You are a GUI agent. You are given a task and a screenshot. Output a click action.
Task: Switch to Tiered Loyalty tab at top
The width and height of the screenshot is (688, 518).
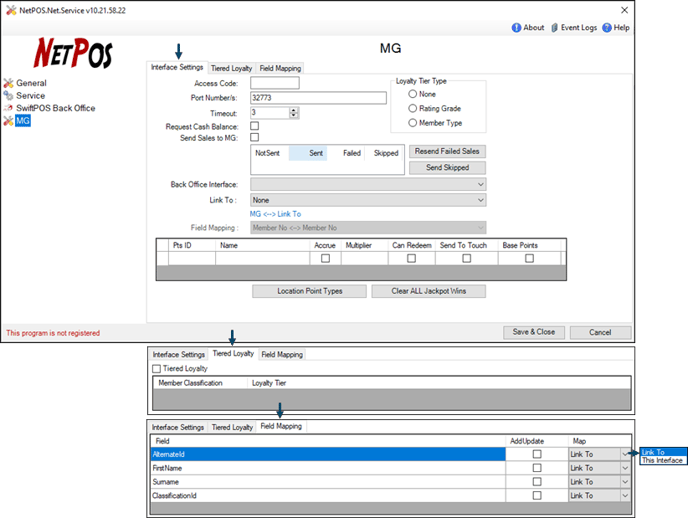(x=231, y=68)
